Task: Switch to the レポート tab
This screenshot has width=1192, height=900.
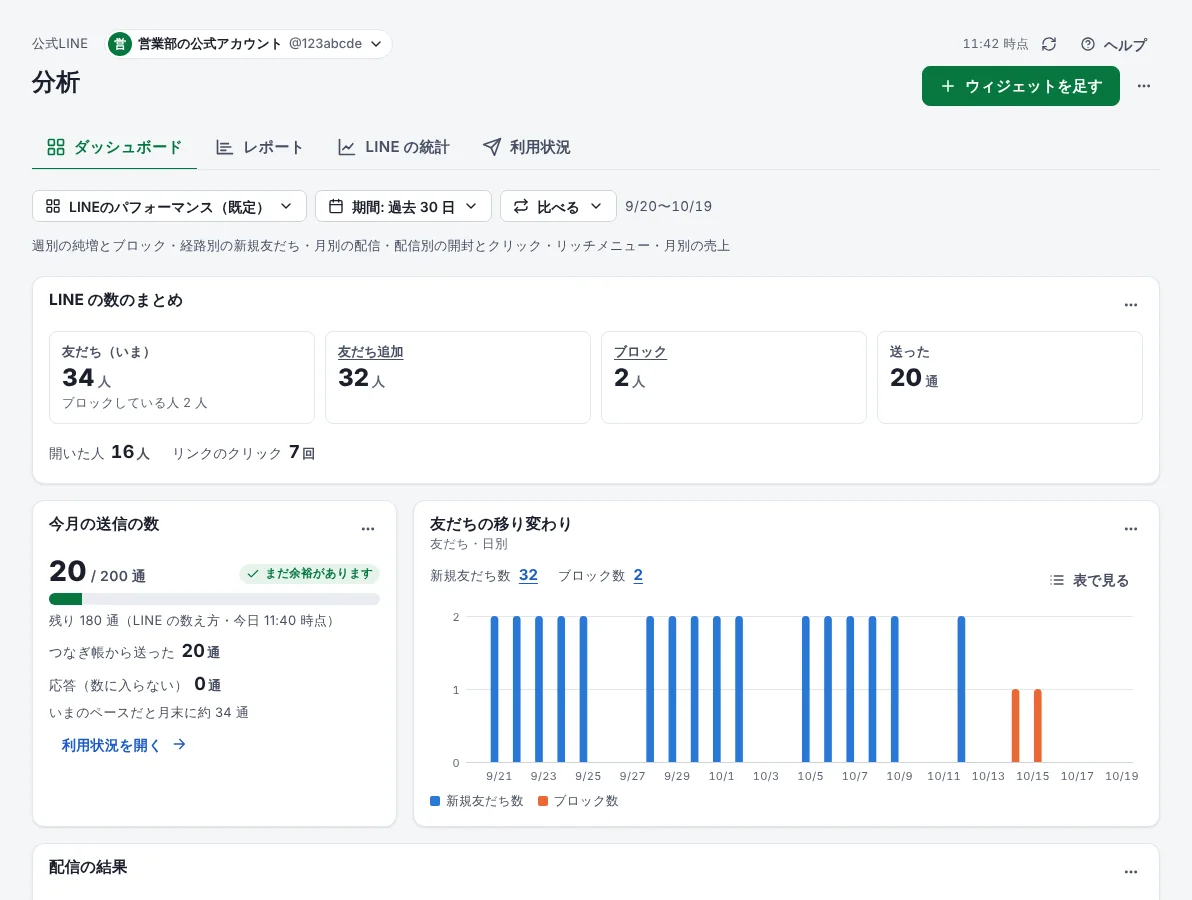Action: (x=259, y=147)
